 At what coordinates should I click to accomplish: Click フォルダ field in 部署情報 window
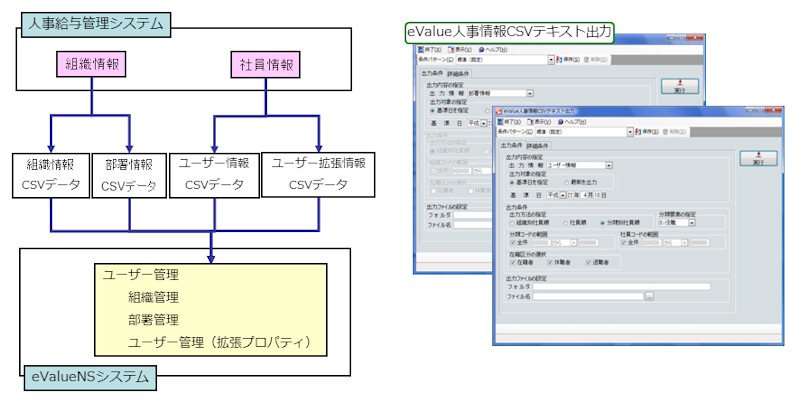(x=472, y=215)
